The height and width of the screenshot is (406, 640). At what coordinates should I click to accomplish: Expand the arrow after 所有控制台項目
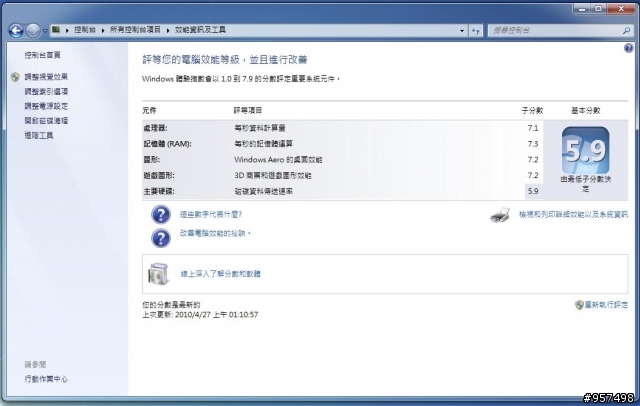point(168,30)
